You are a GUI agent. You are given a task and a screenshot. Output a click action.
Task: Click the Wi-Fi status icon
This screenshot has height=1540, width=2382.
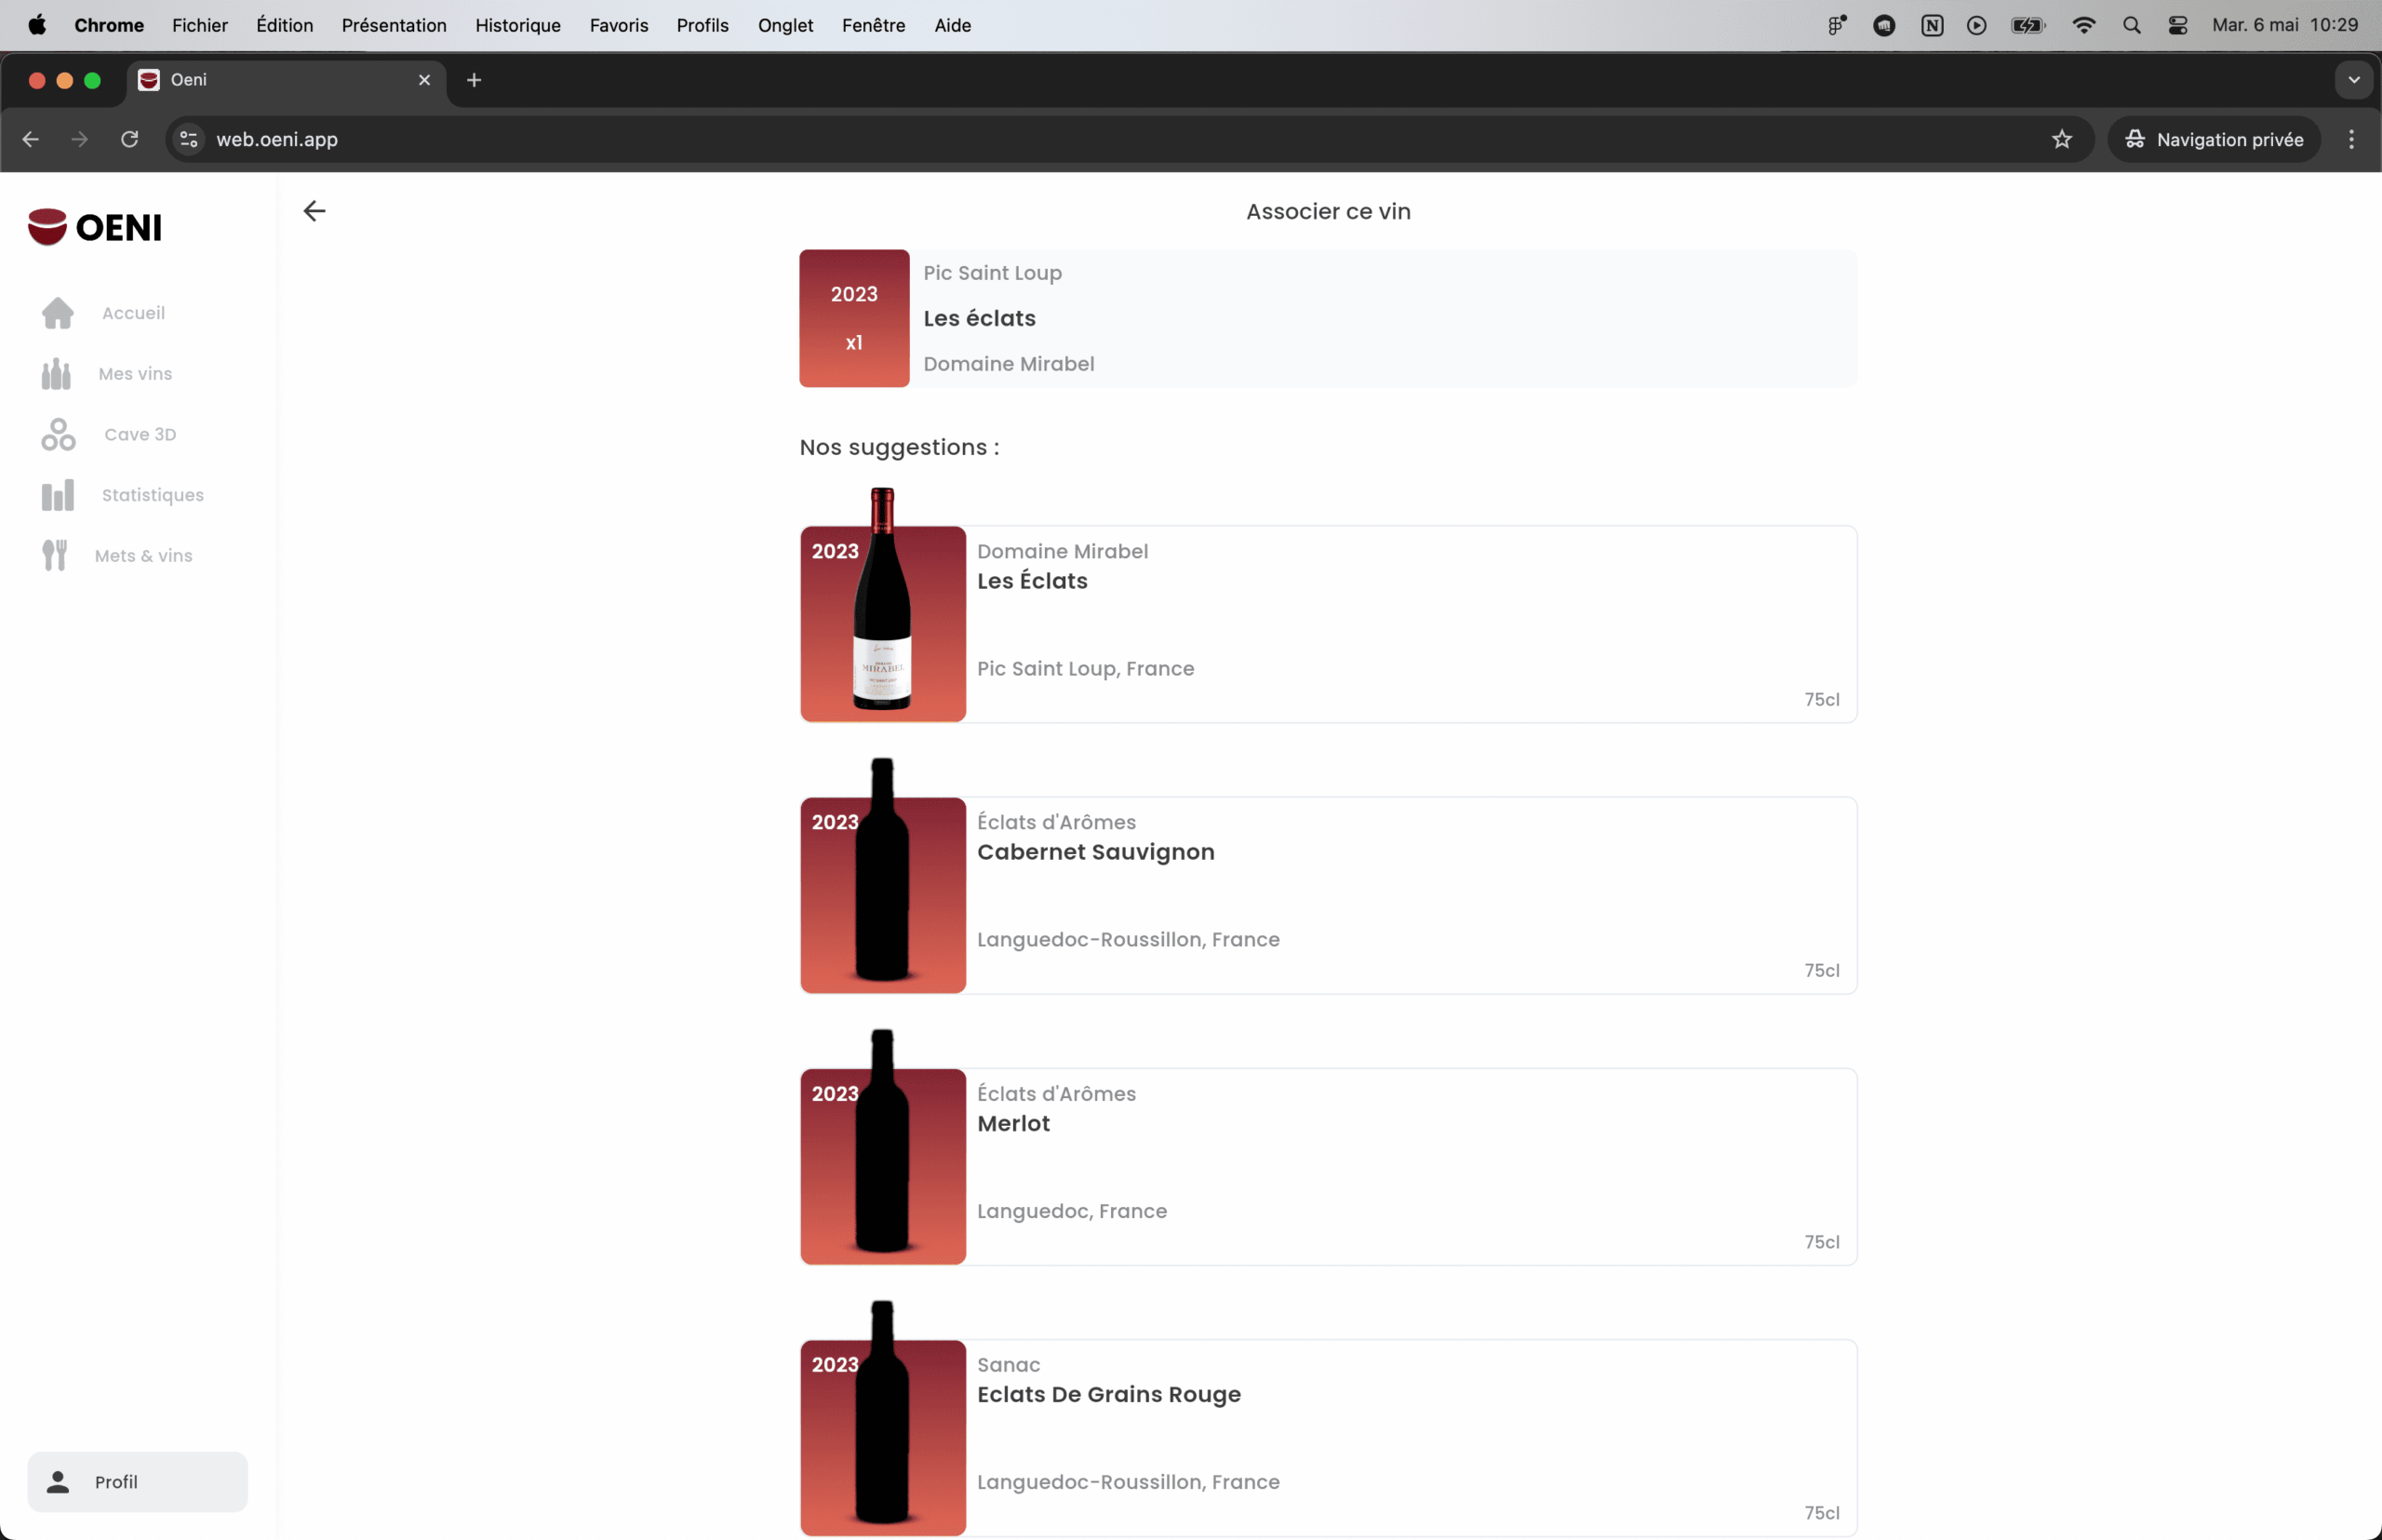coord(2084,25)
